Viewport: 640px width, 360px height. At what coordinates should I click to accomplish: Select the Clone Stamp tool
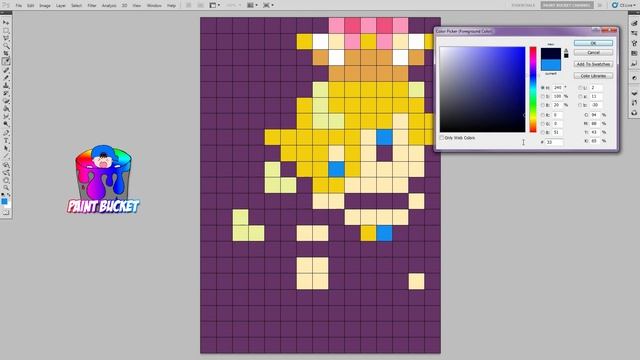point(6,85)
